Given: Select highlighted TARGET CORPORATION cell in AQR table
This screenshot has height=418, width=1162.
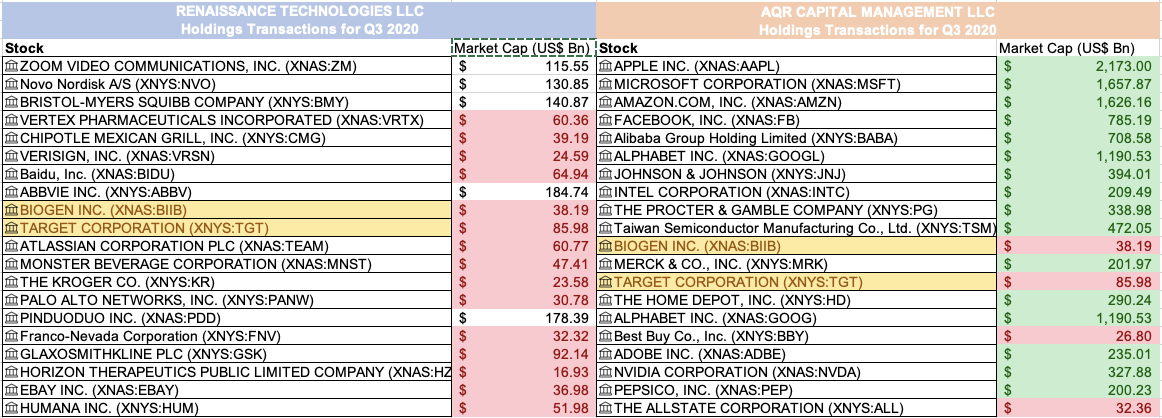Looking at the screenshot, I should (797, 282).
